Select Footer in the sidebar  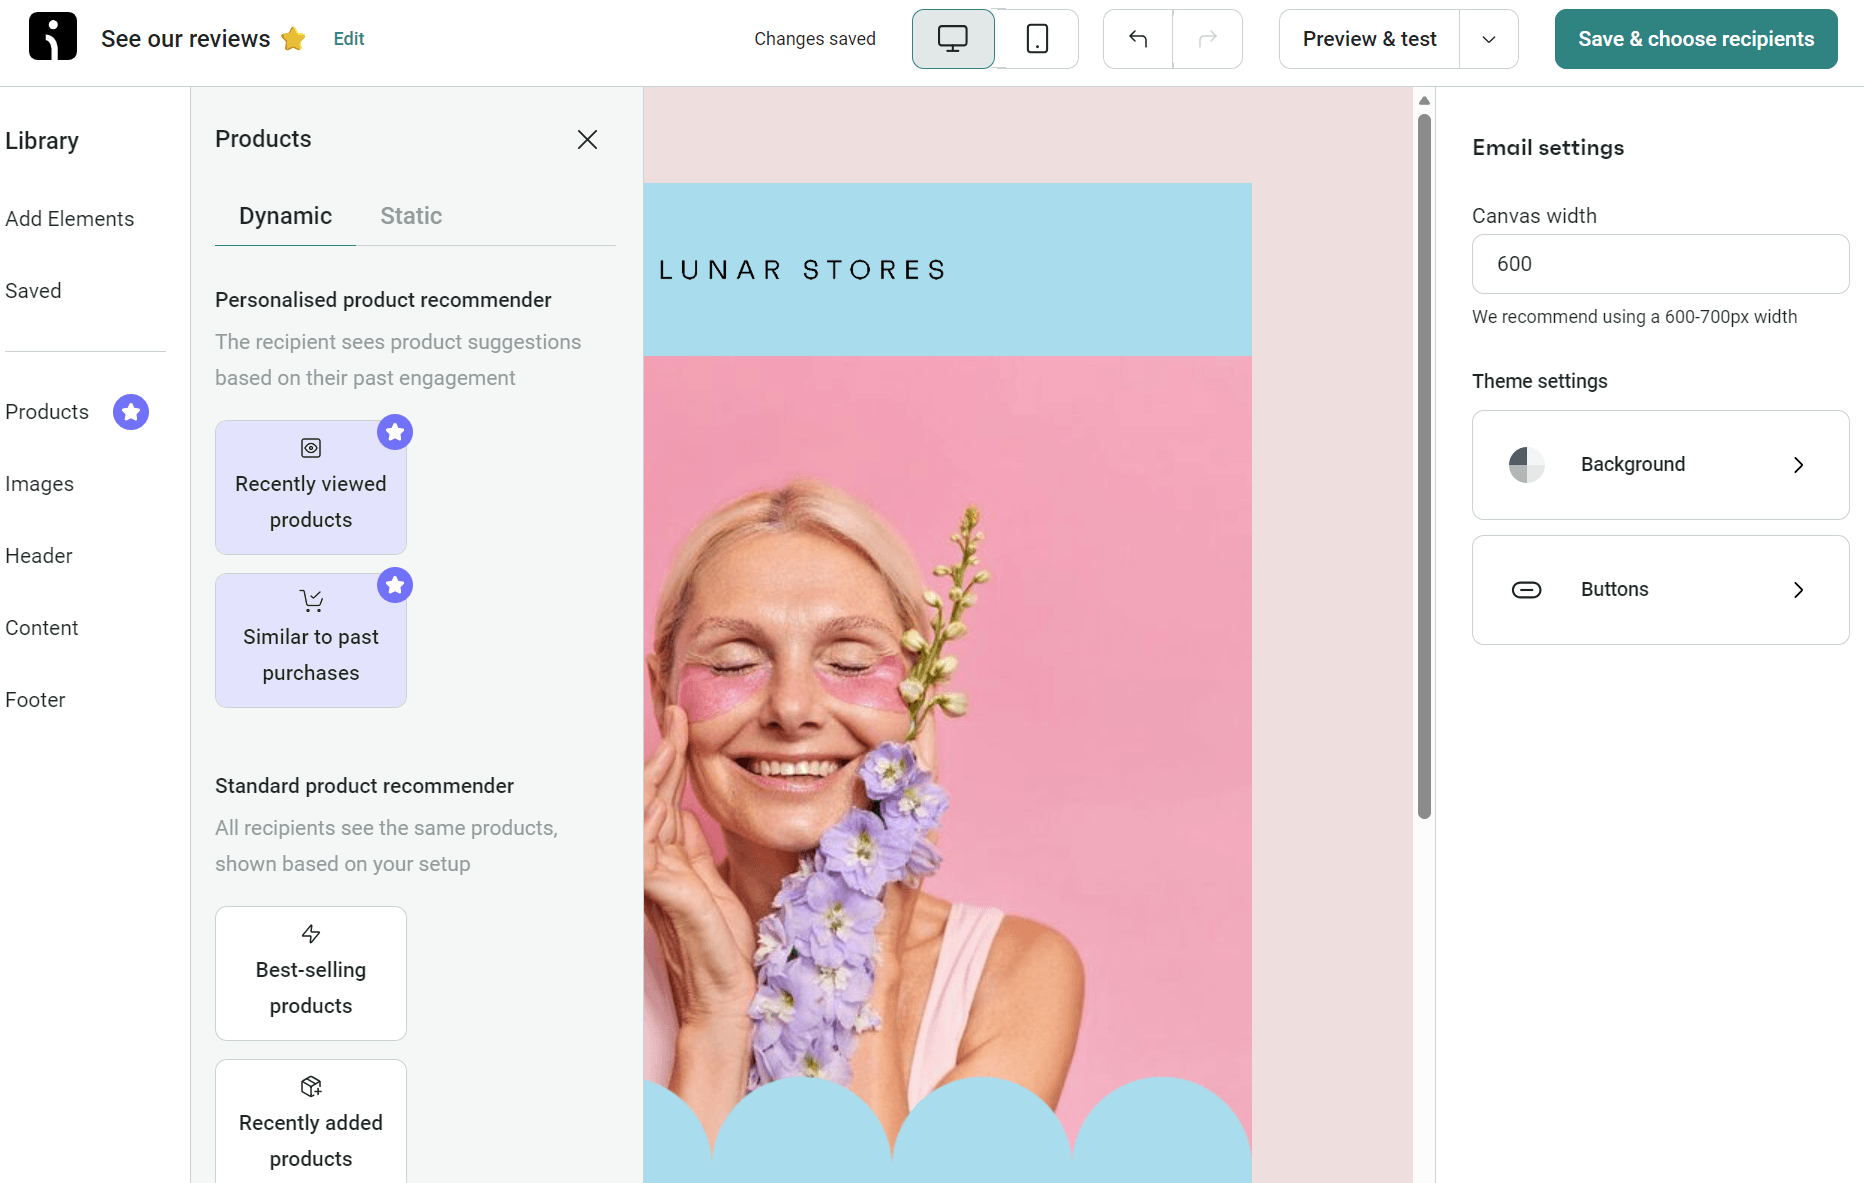pos(35,700)
